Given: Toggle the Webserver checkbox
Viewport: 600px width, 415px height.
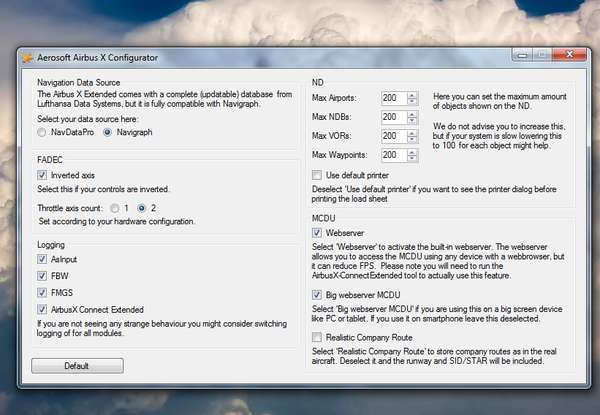Looking at the screenshot, I should [317, 233].
